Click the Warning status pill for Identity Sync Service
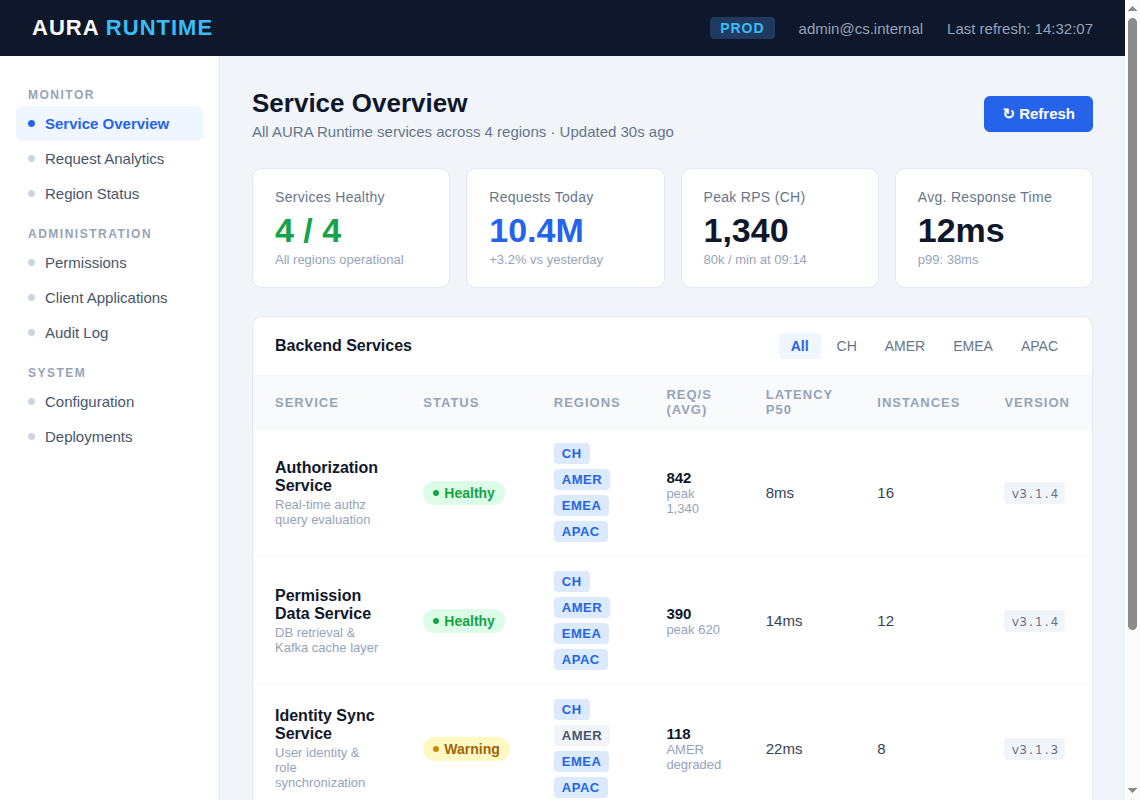This screenshot has width=1140, height=800. click(466, 749)
